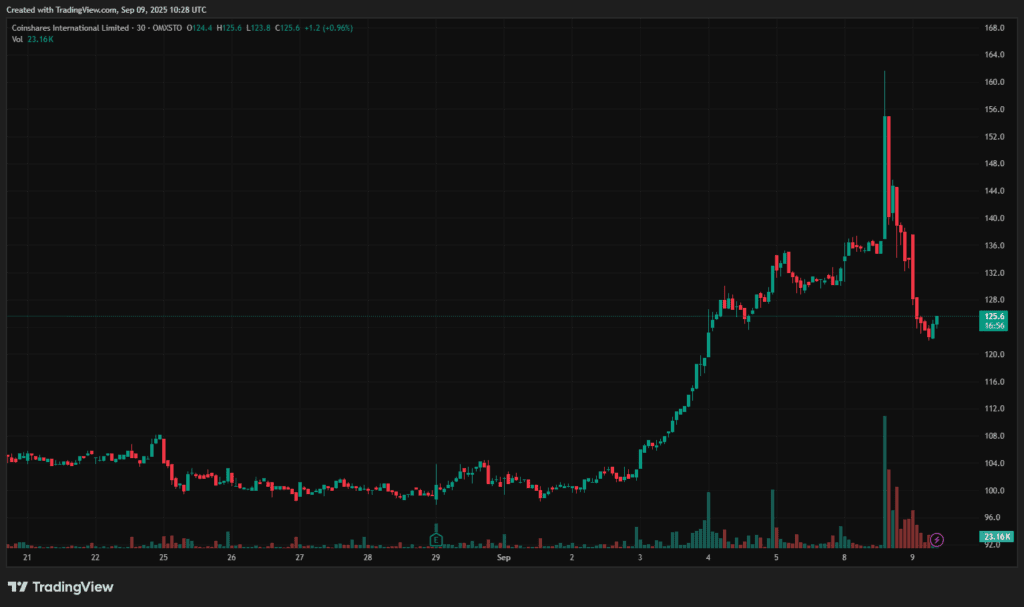
Task: Click the date label 21 on time axis
Action: tap(27, 557)
